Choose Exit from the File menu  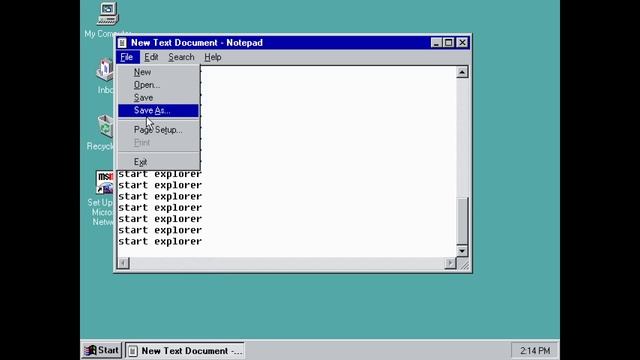[x=158, y=162]
